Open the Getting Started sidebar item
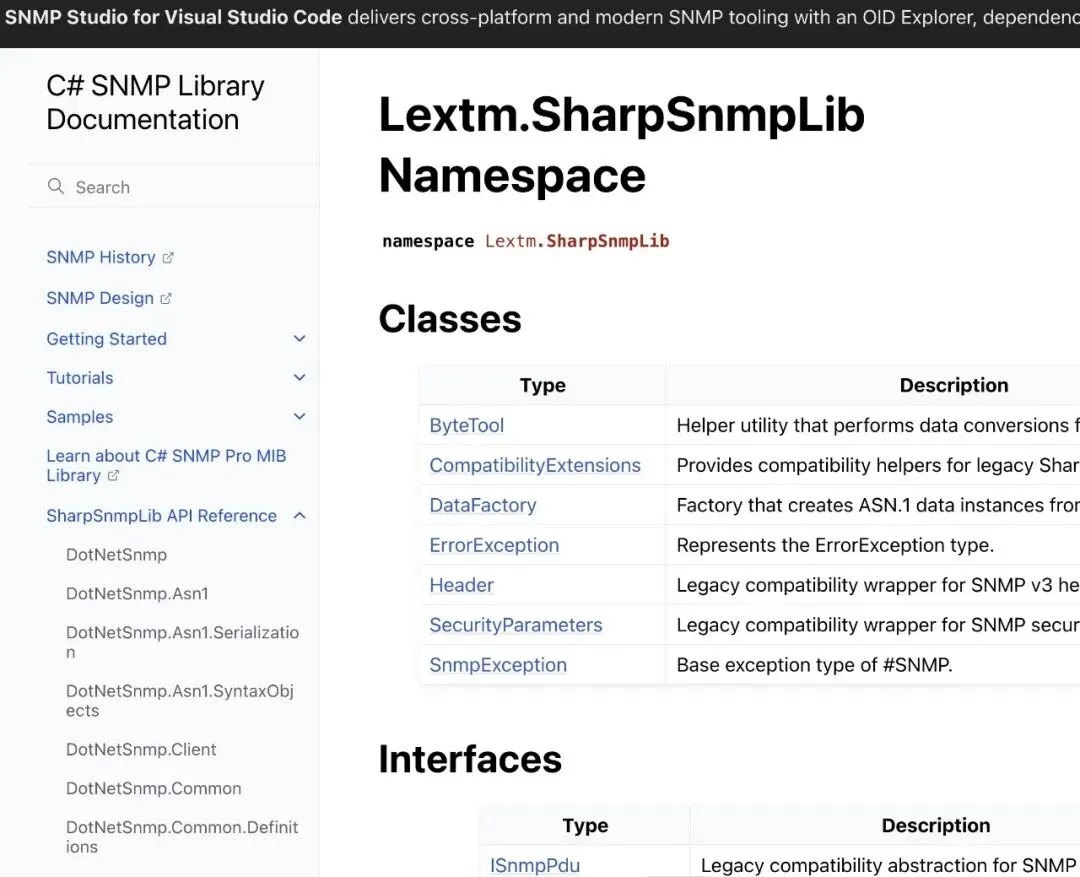This screenshot has height=877, width=1080. [x=107, y=338]
